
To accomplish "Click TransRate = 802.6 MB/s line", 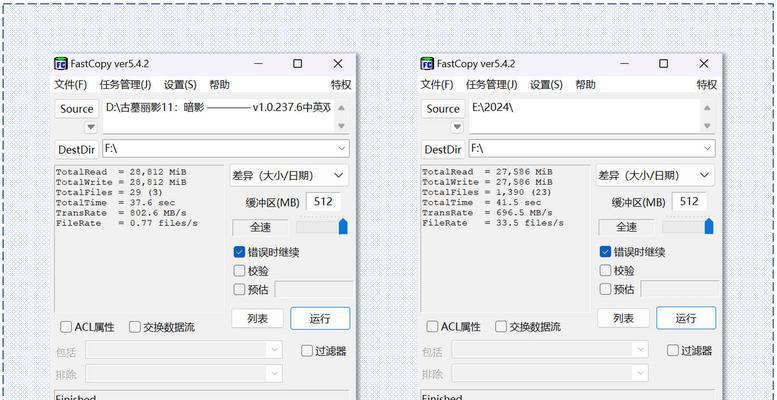I will [x=121, y=213].
